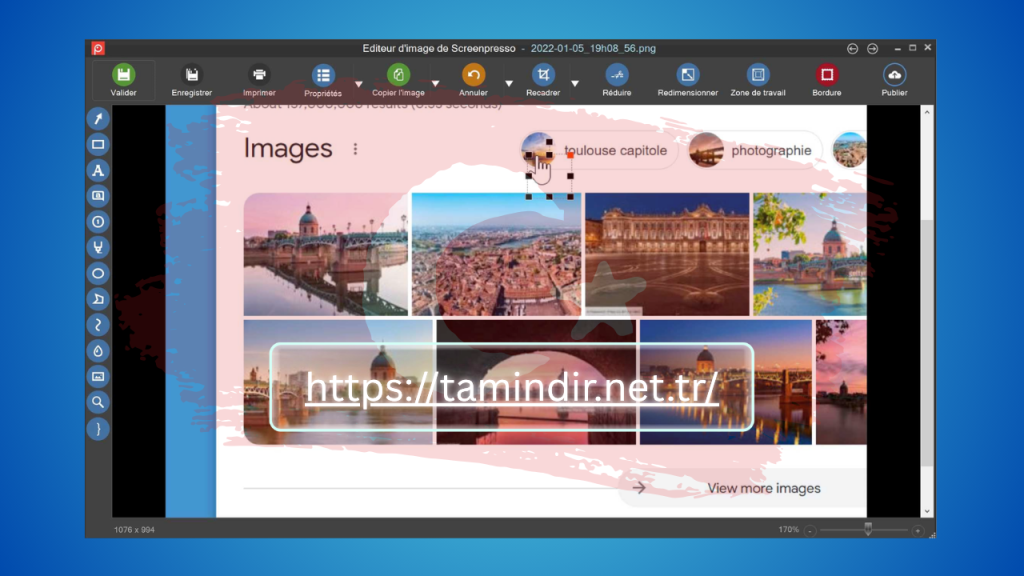Click the Capitole building night thumbnail
Viewport: 1024px width, 576px height.
point(667,254)
